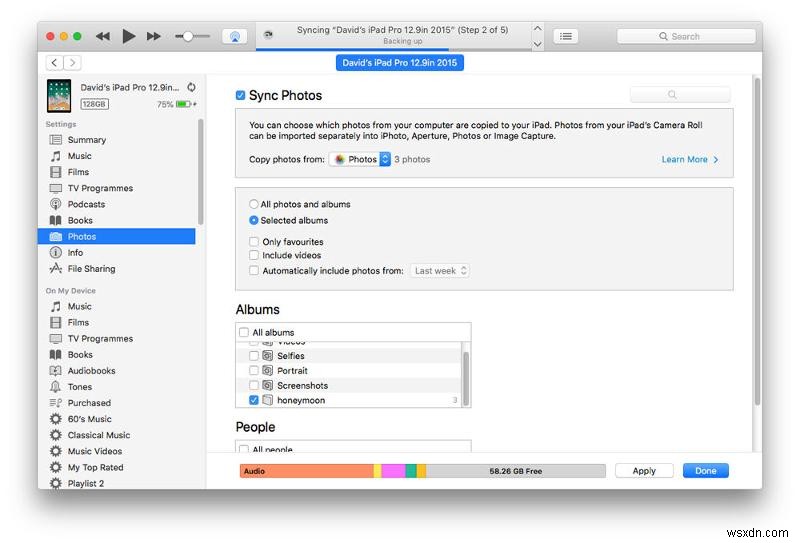Open Podcasts in the sidebar
The width and height of the screenshot is (800, 543).
86,204
